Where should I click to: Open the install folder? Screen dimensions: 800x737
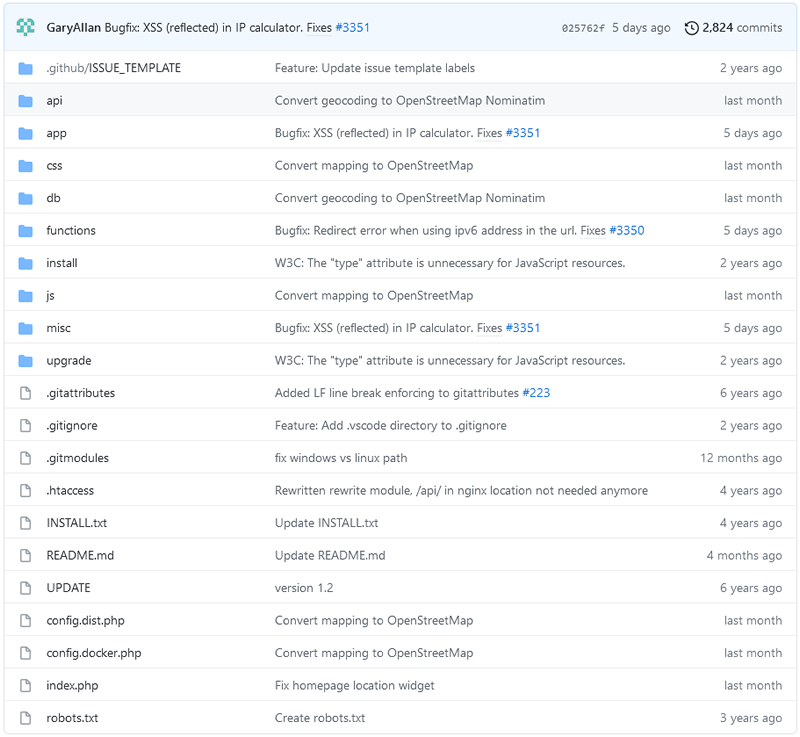click(x=62, y=263)
